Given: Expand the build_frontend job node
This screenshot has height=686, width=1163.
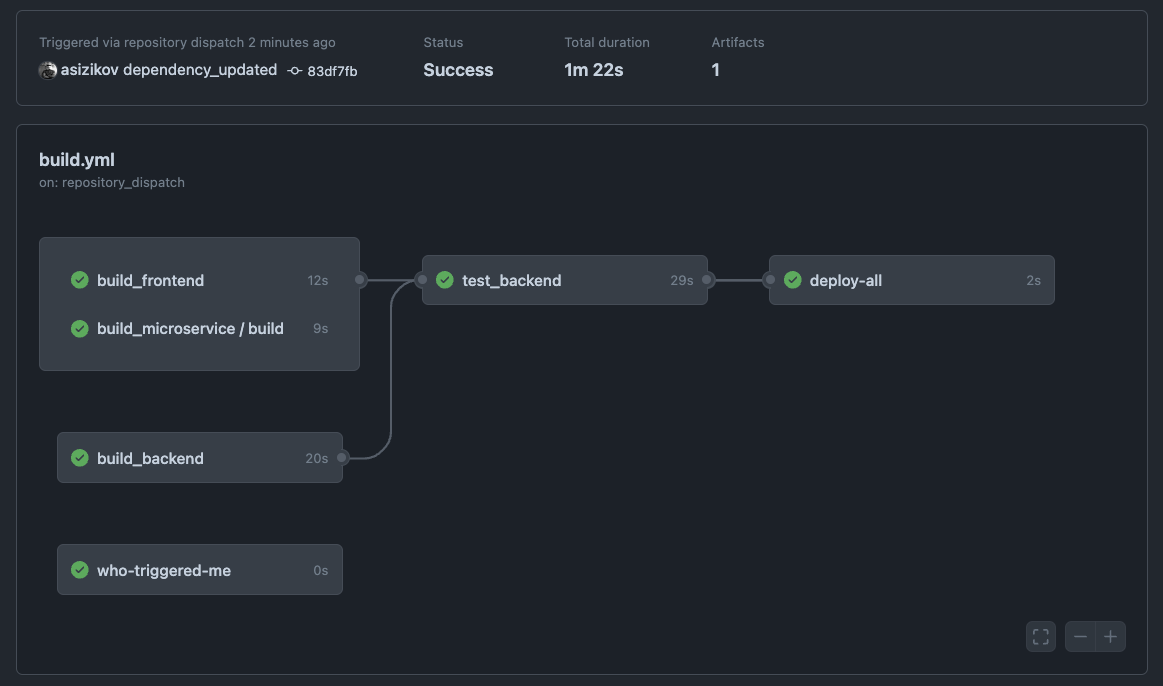Looking at the screenshot, I should pyautogui.click(x=150, y=280).
